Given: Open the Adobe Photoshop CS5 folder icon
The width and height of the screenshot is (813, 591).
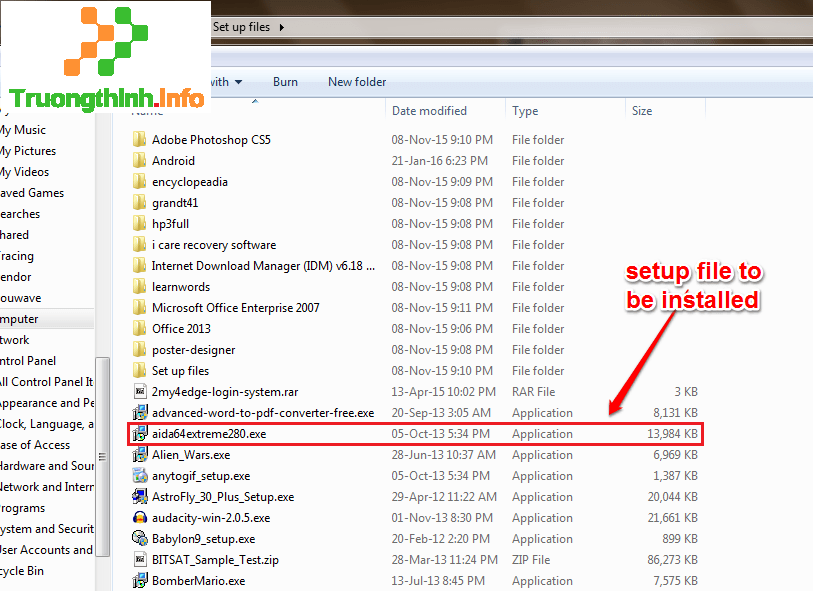Looking at the screenshot, I should (x=139, y=139).
